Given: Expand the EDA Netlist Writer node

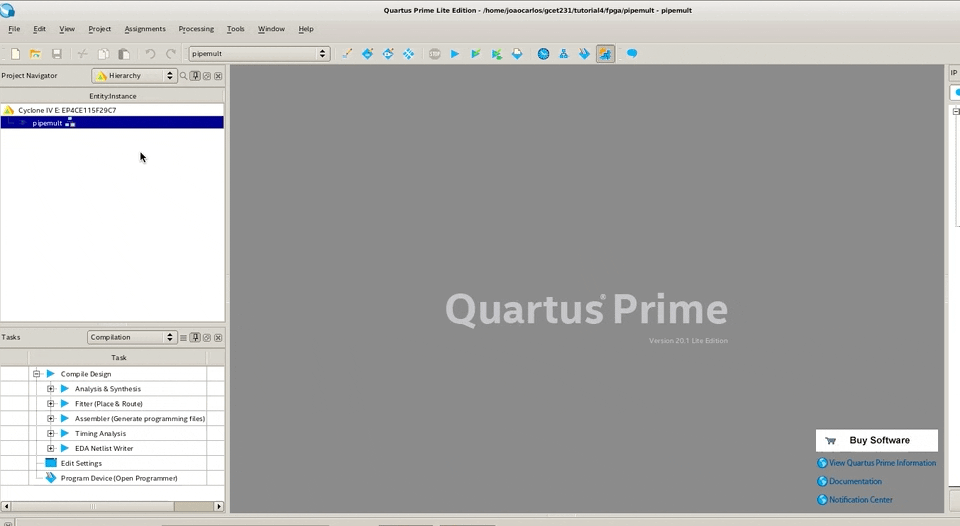Looking at the screenshot, I should click(x=51, y=448).
